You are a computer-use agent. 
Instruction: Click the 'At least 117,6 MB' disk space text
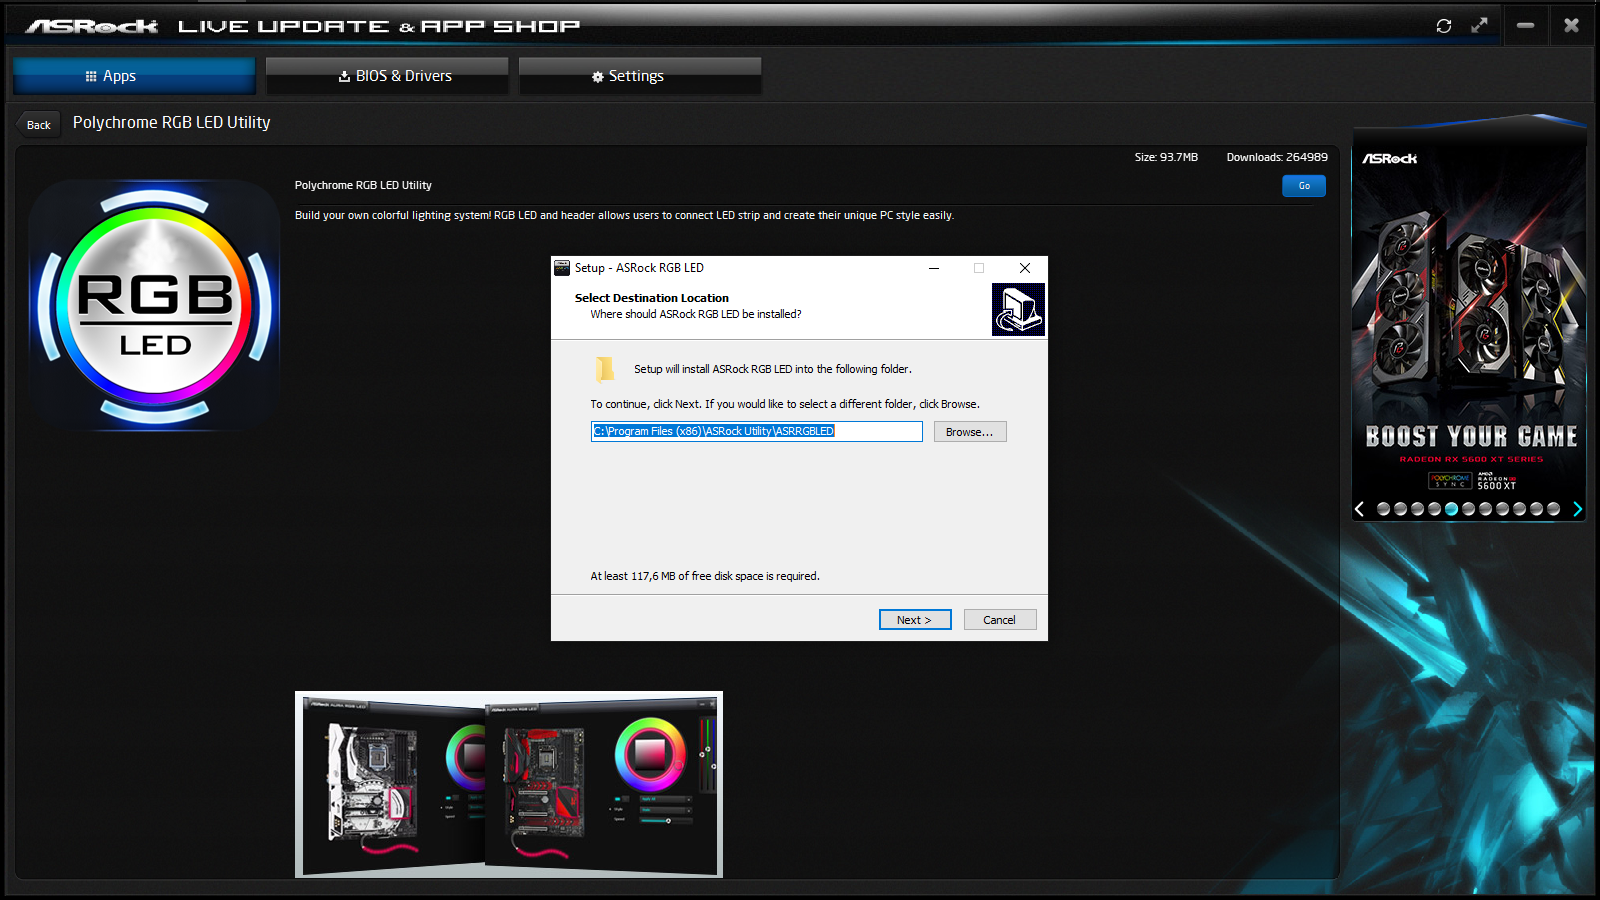705,576
